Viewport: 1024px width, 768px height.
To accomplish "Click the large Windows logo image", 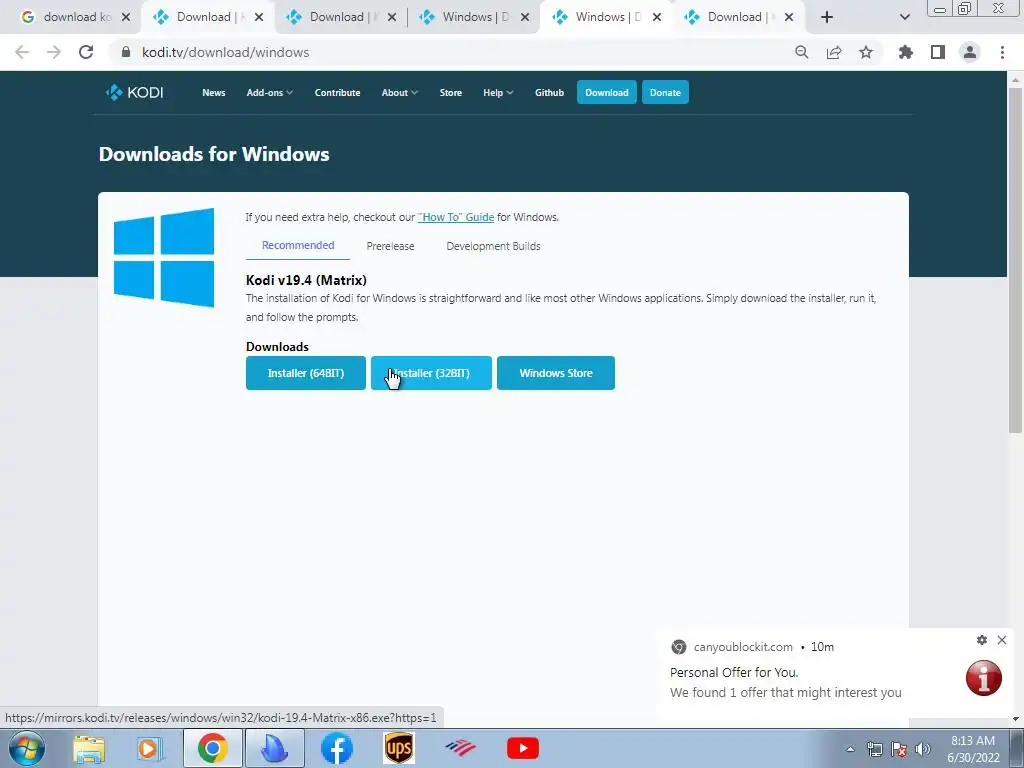I will click(164, 257).
